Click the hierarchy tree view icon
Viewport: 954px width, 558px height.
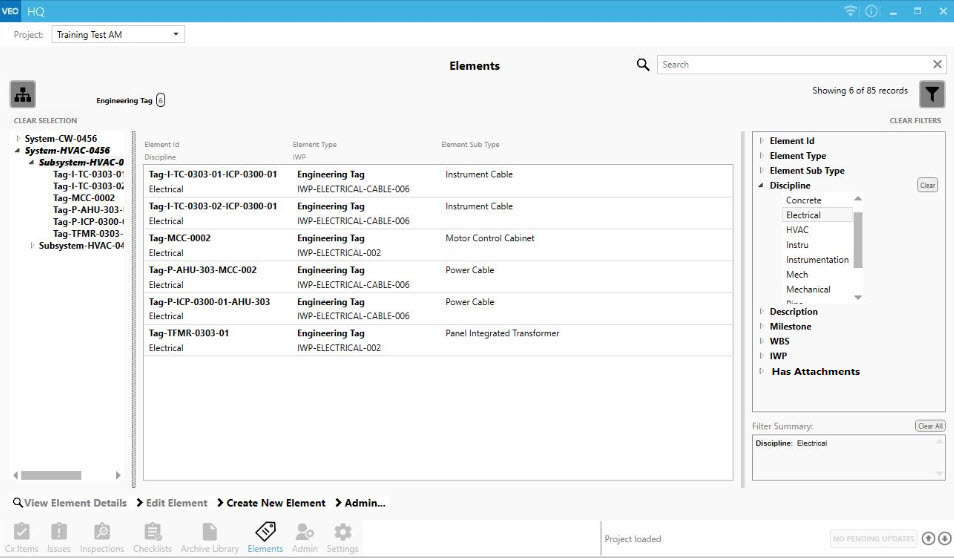tap(23, 94)
